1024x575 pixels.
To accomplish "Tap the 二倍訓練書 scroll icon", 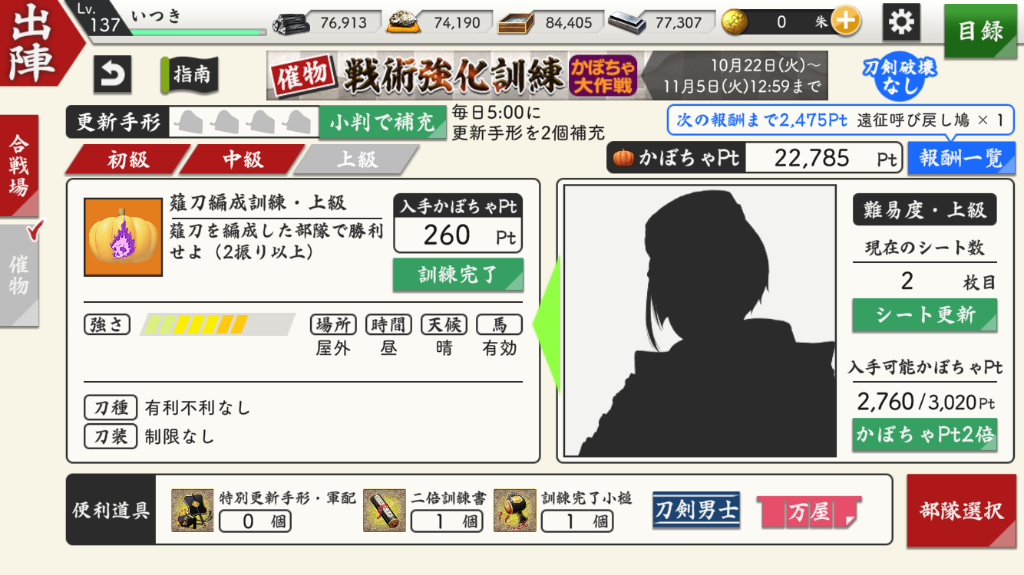I will click(x=384, y=510).
